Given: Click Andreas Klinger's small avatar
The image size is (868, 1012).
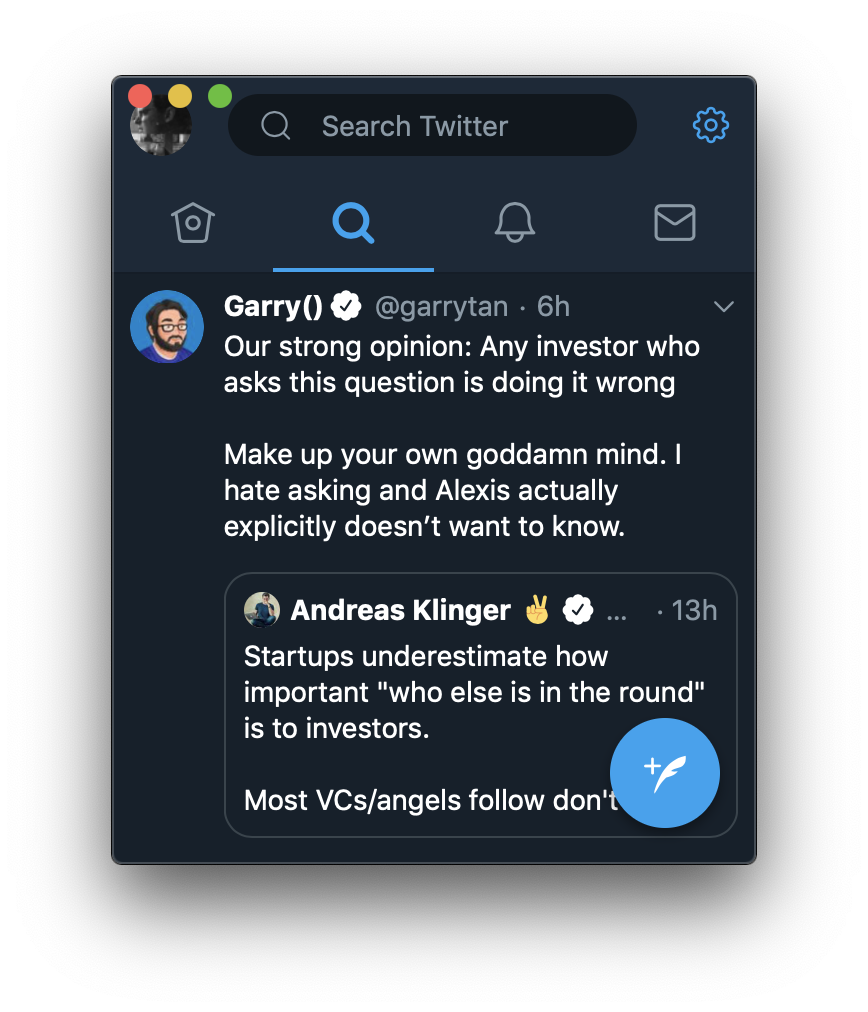Looking at the screenshot, I should pyautogui.click(x=262, y=609).
